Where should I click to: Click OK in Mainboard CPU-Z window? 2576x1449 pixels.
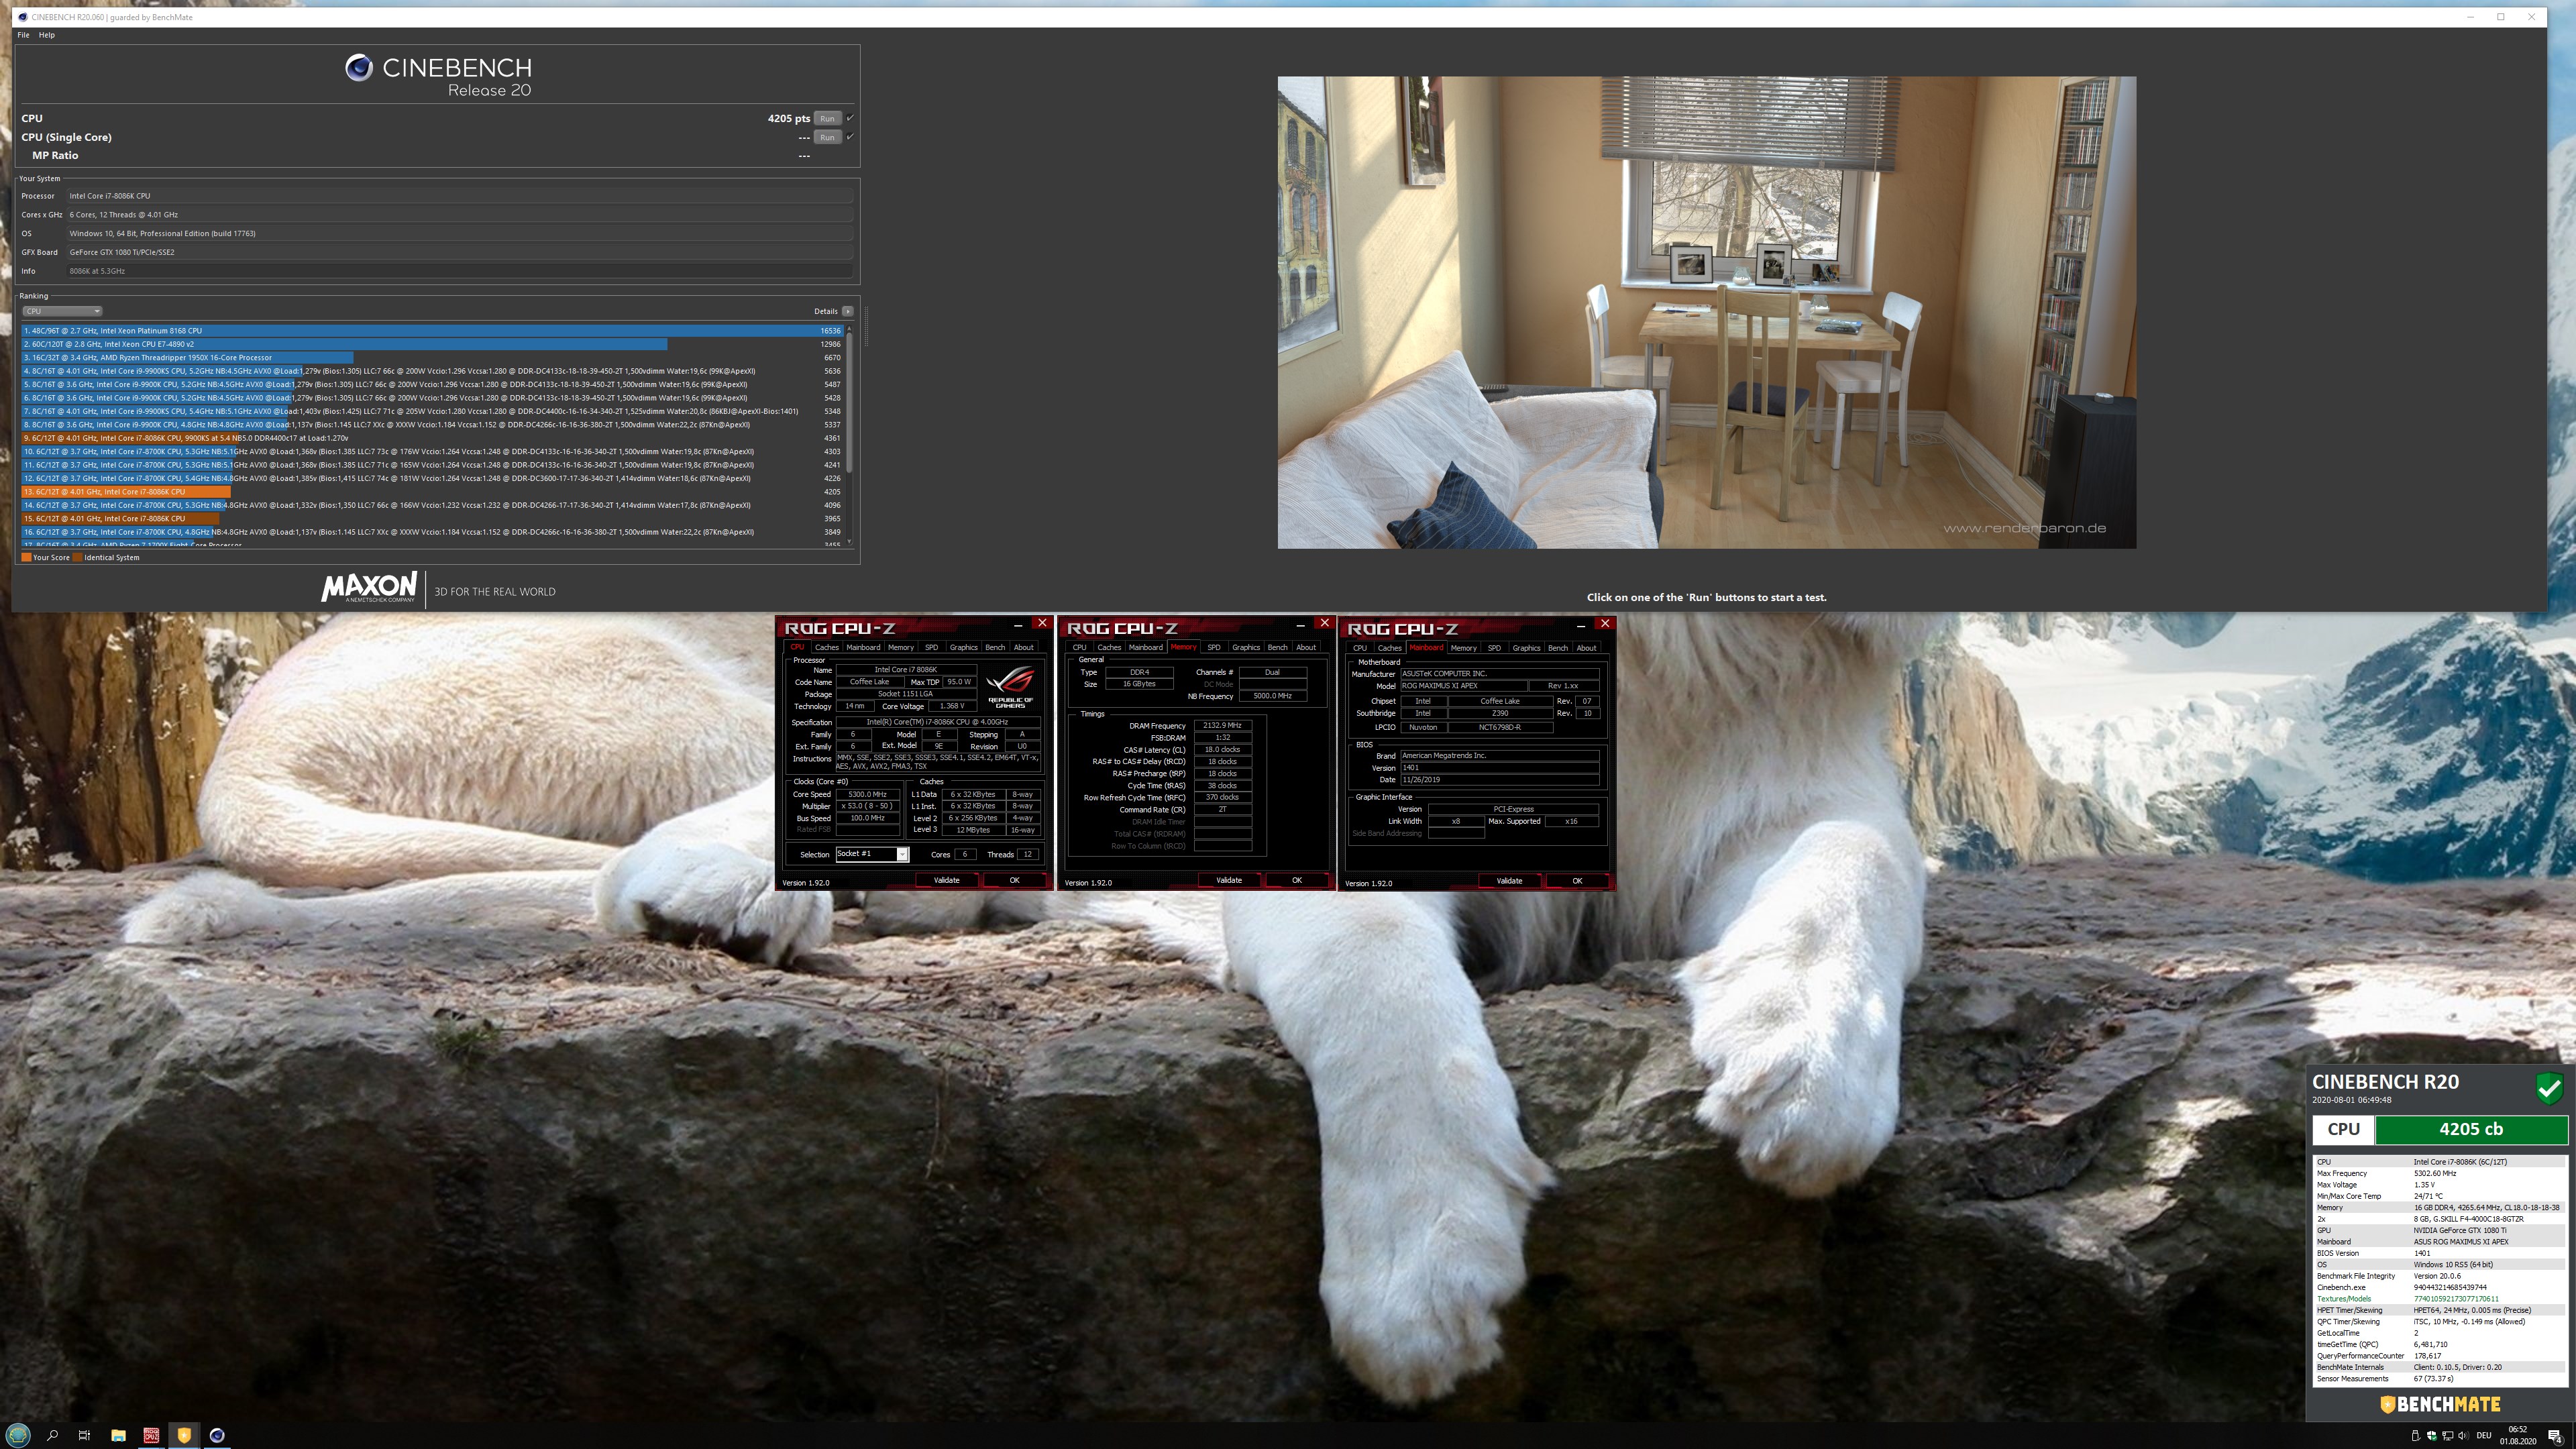click(1577, 881)
